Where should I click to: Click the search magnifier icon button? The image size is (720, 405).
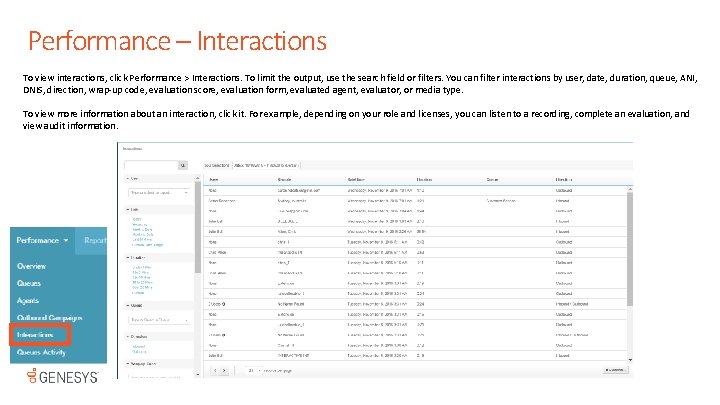(183, 165)
